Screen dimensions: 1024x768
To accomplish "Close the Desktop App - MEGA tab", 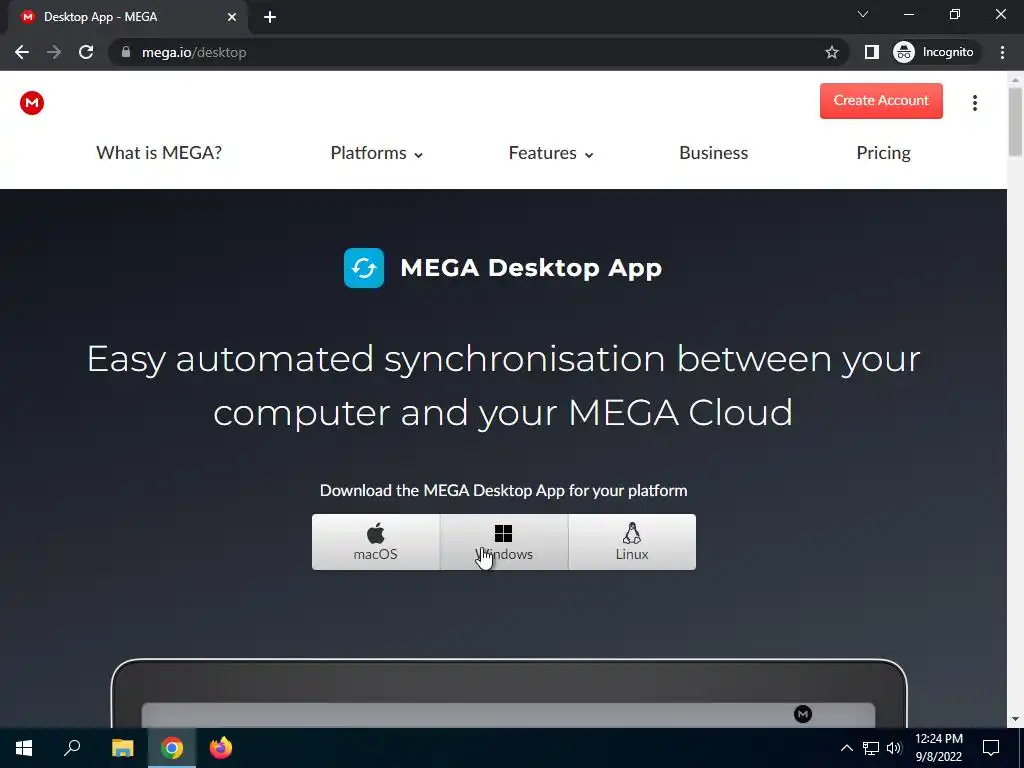I will click(x=232, y=17).
